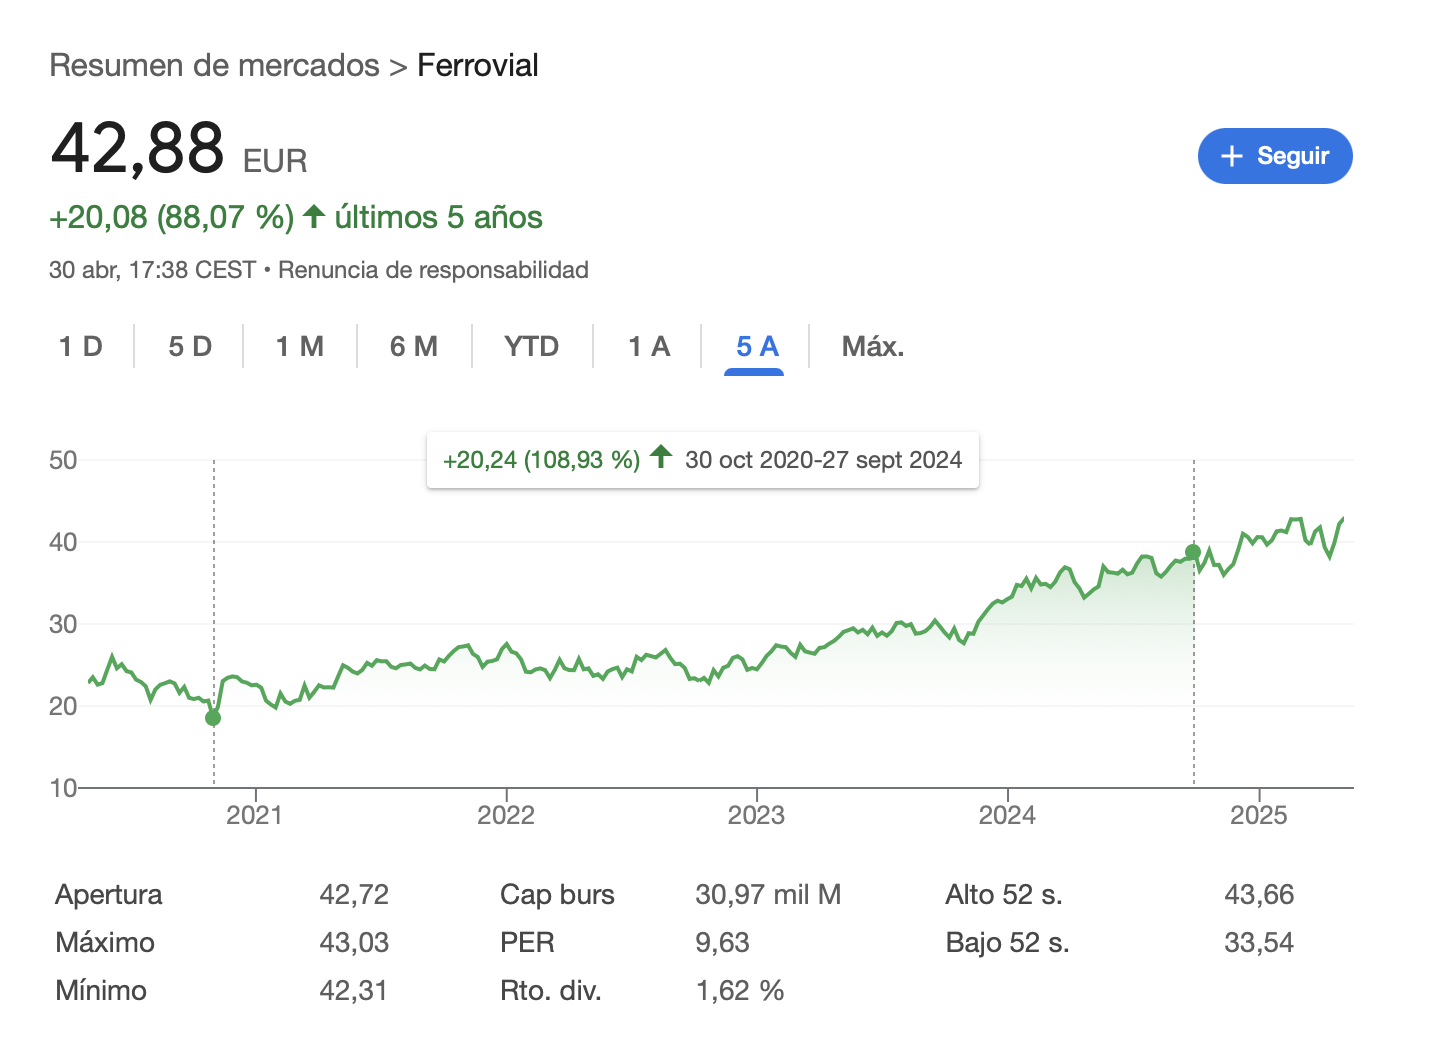Click the date range 30 oct 2020-27 sept 2024
This screenshot has height=1040, width=1454.
[x=823, y=460]
